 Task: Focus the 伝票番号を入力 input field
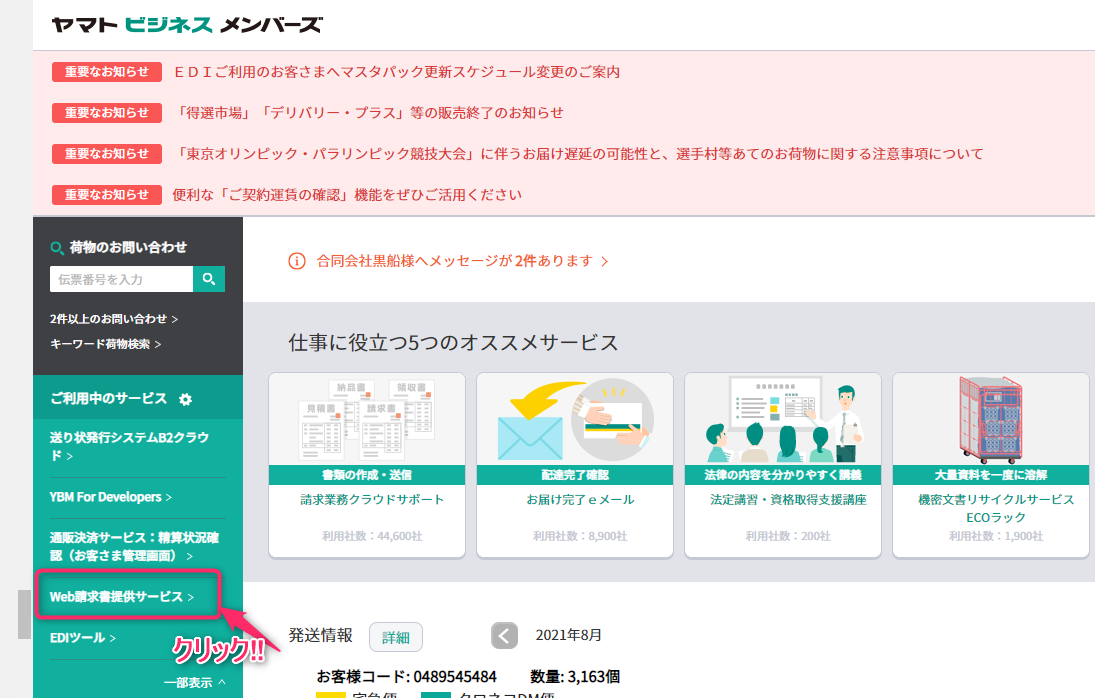(122, 279)
